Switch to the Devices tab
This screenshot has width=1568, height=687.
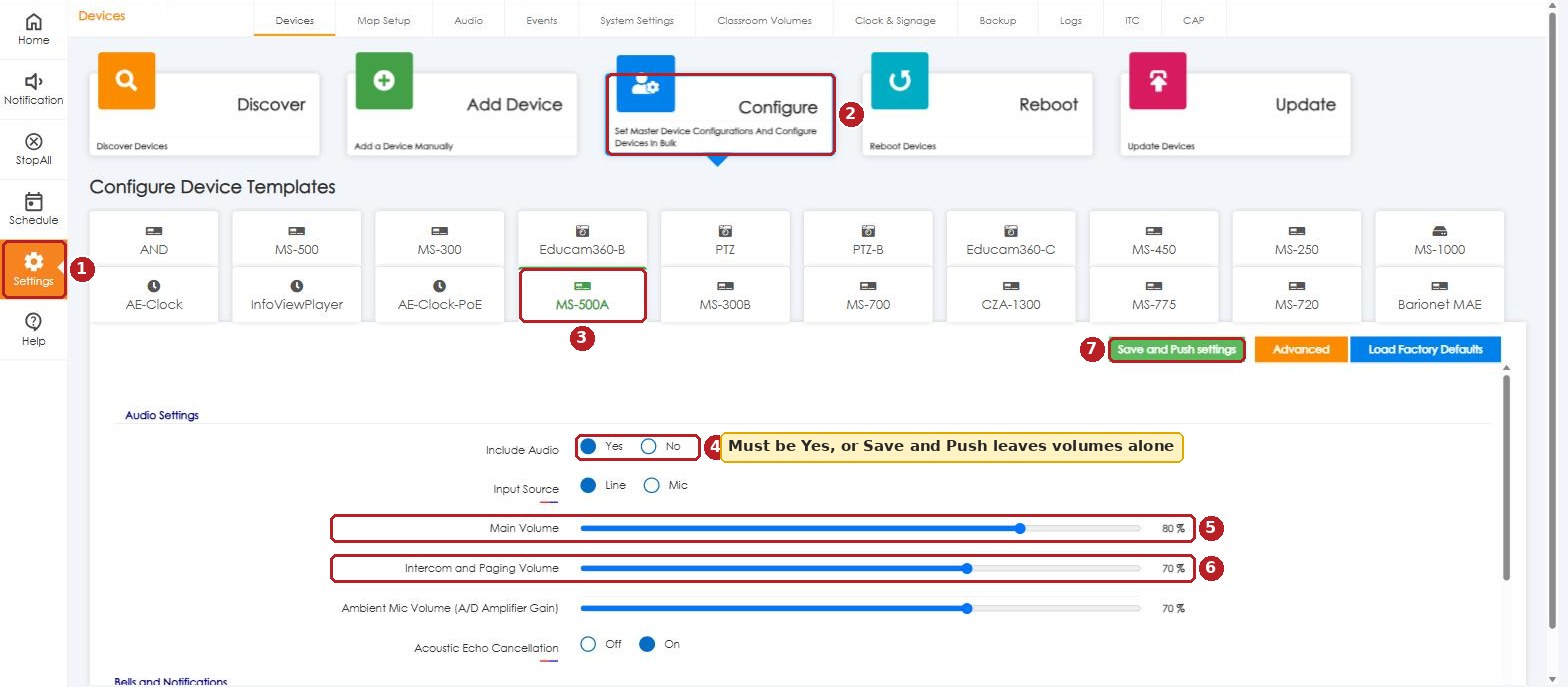295,20
